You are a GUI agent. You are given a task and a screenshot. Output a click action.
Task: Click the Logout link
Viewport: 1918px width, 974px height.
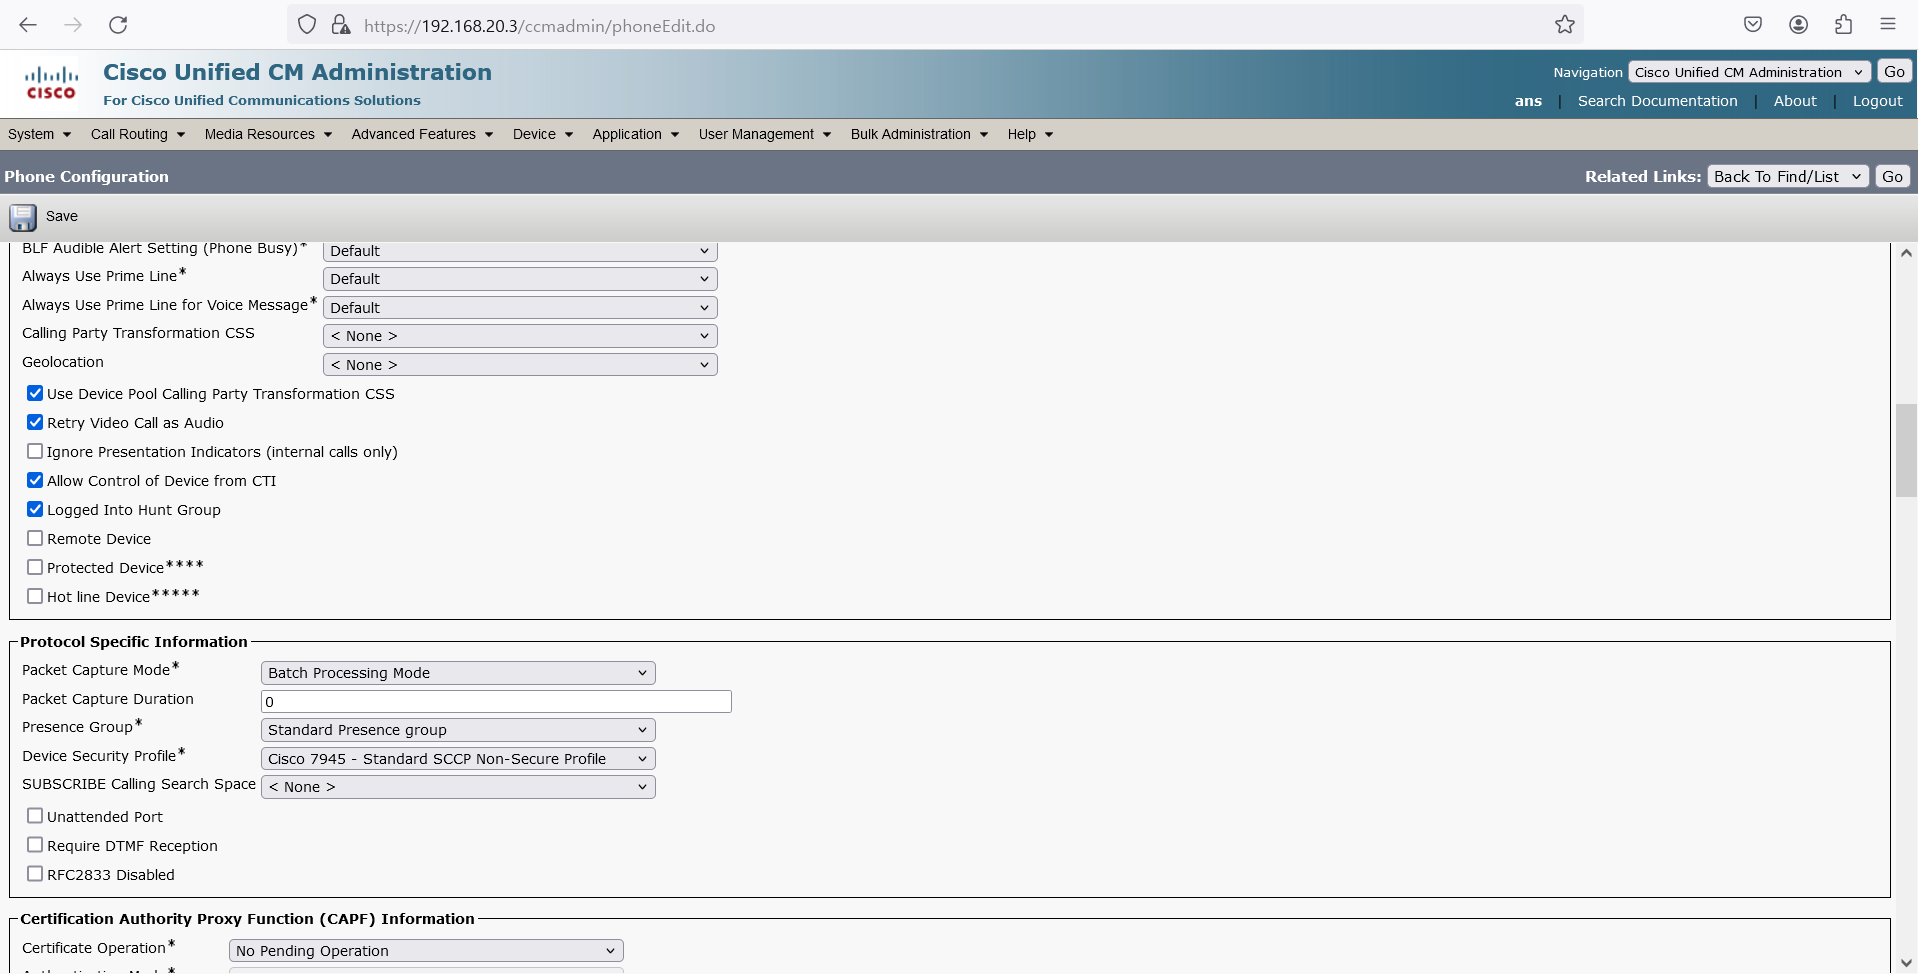[x=1877, y=101]
